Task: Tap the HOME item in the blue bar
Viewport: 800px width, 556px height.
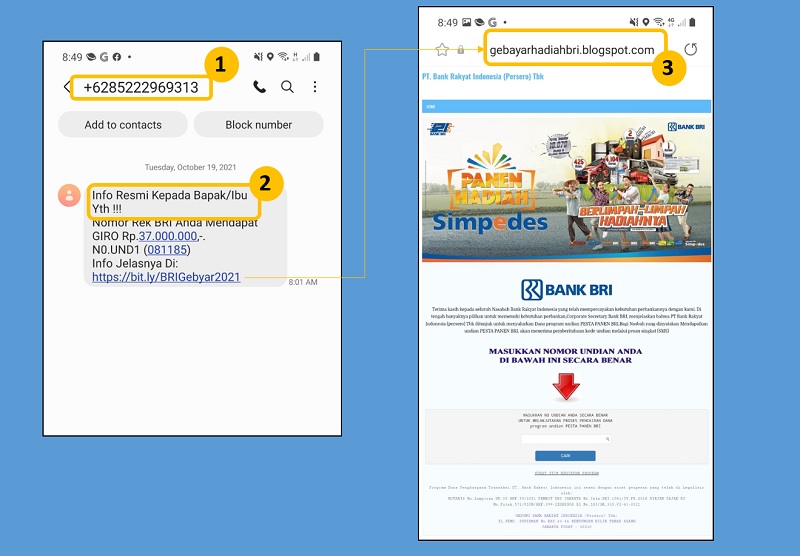Action: click(431, 107)
